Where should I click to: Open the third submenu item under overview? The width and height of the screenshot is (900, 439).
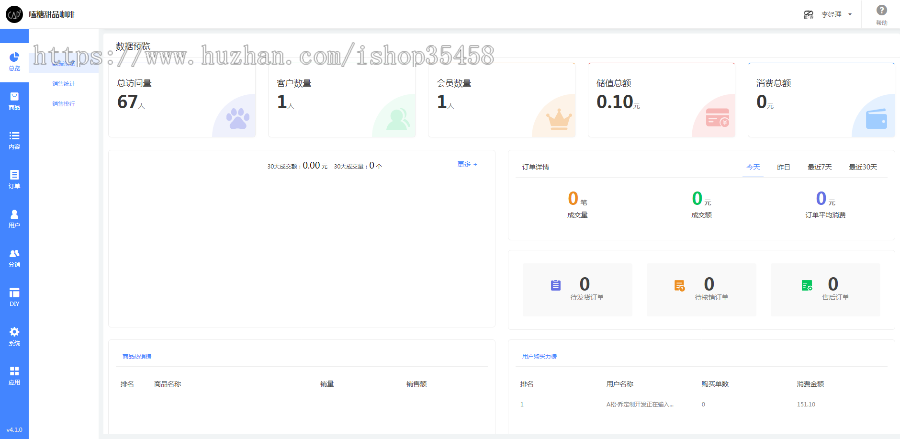(x=64, y=104)
